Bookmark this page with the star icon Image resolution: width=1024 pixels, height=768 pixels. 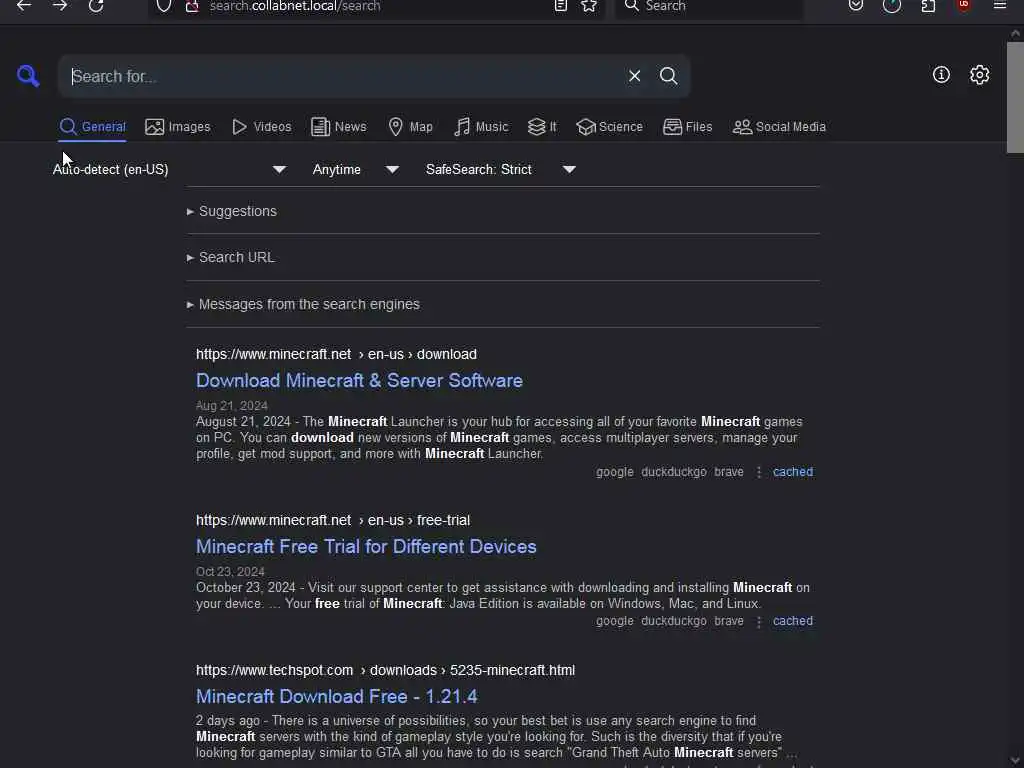(589, 6)
